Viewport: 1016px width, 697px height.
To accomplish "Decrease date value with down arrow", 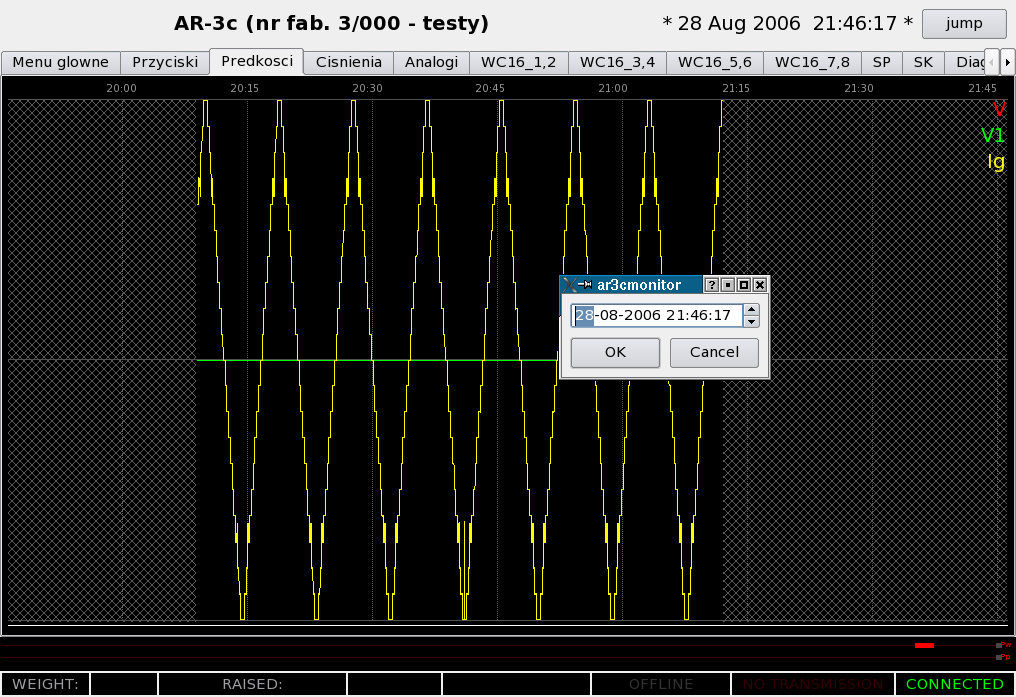I will 751,321.
